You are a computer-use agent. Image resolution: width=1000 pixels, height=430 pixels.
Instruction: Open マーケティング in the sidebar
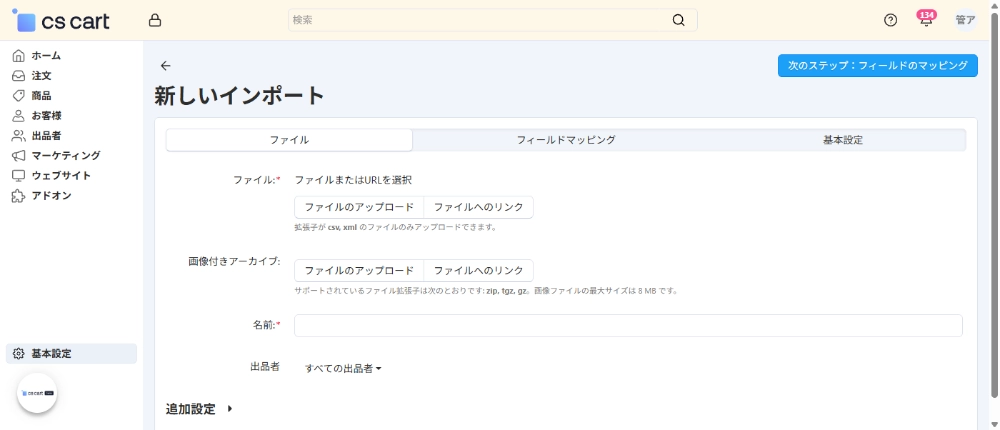point(65,155)
